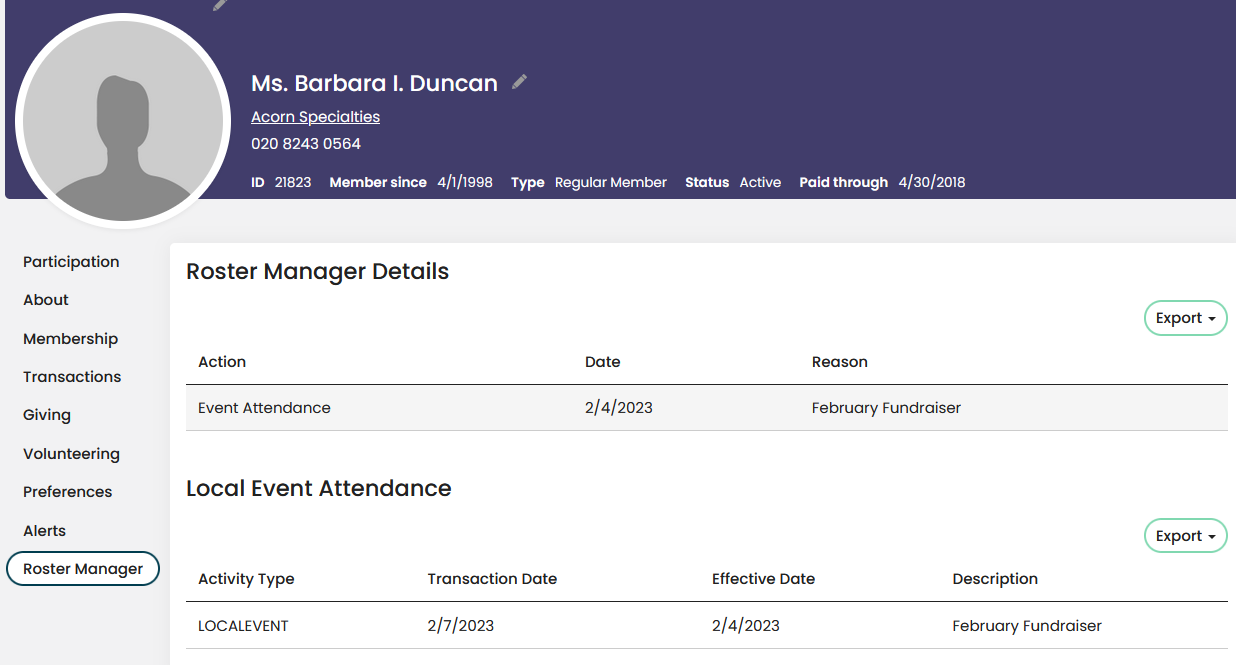Show the Alerts tab
Screen dimensions: 1236x665
(44, 531)
